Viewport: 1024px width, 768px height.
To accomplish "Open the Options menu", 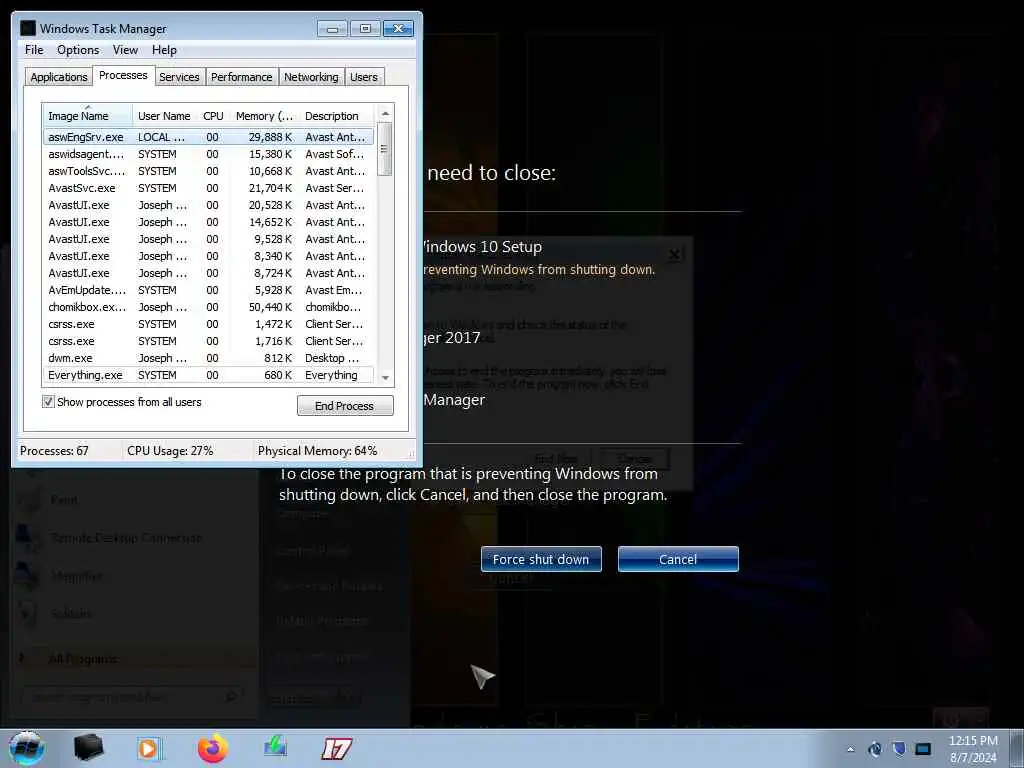I will click(x=78, y=50).
